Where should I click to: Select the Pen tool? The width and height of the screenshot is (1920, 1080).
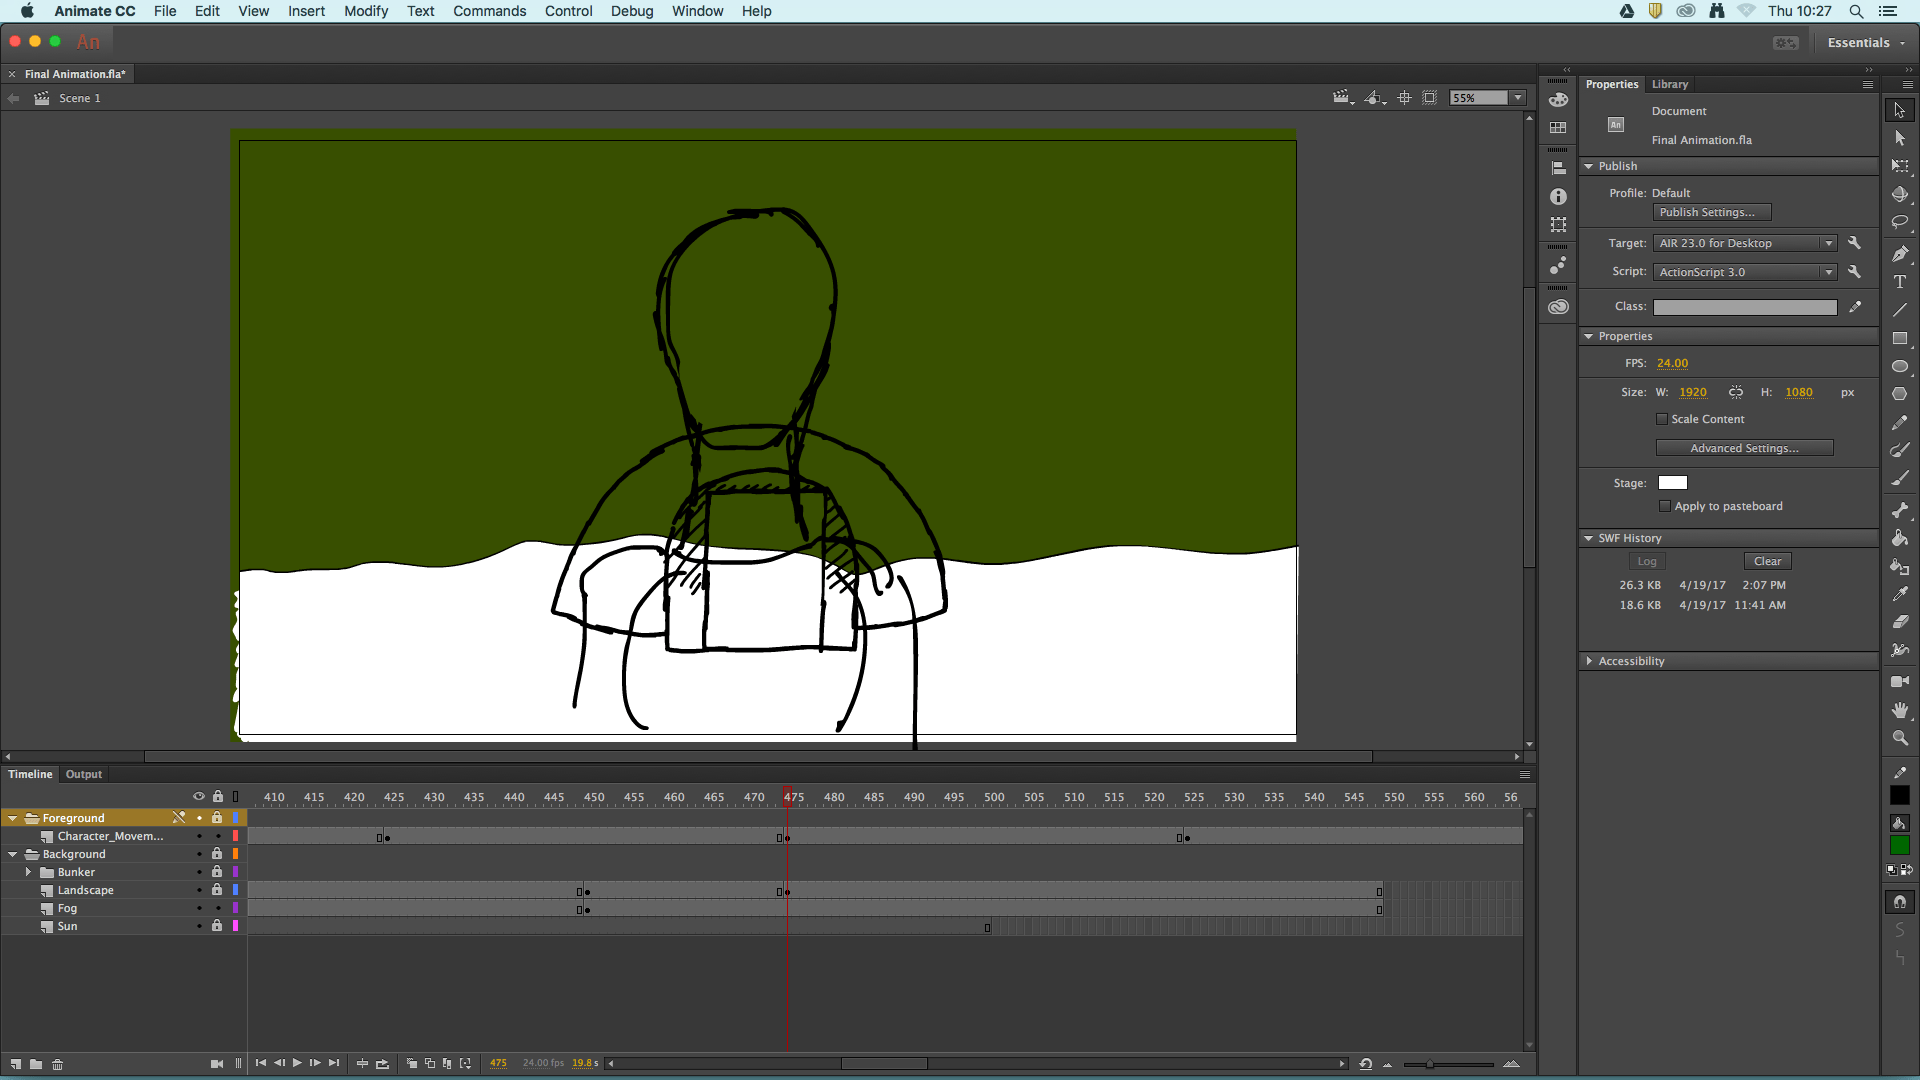(1900, 254)
